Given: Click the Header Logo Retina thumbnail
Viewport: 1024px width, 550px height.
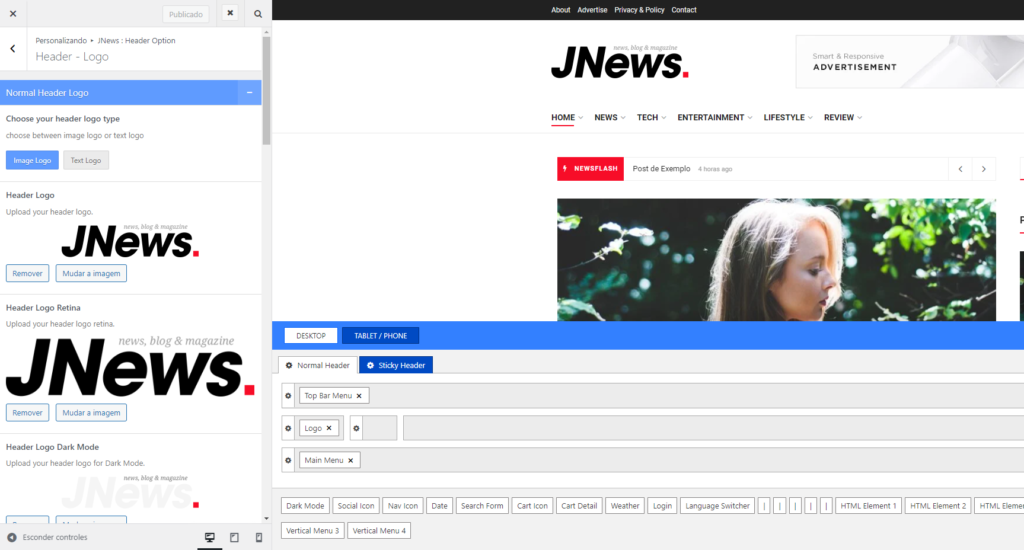Looking at the screenshot, I should 130,366.
